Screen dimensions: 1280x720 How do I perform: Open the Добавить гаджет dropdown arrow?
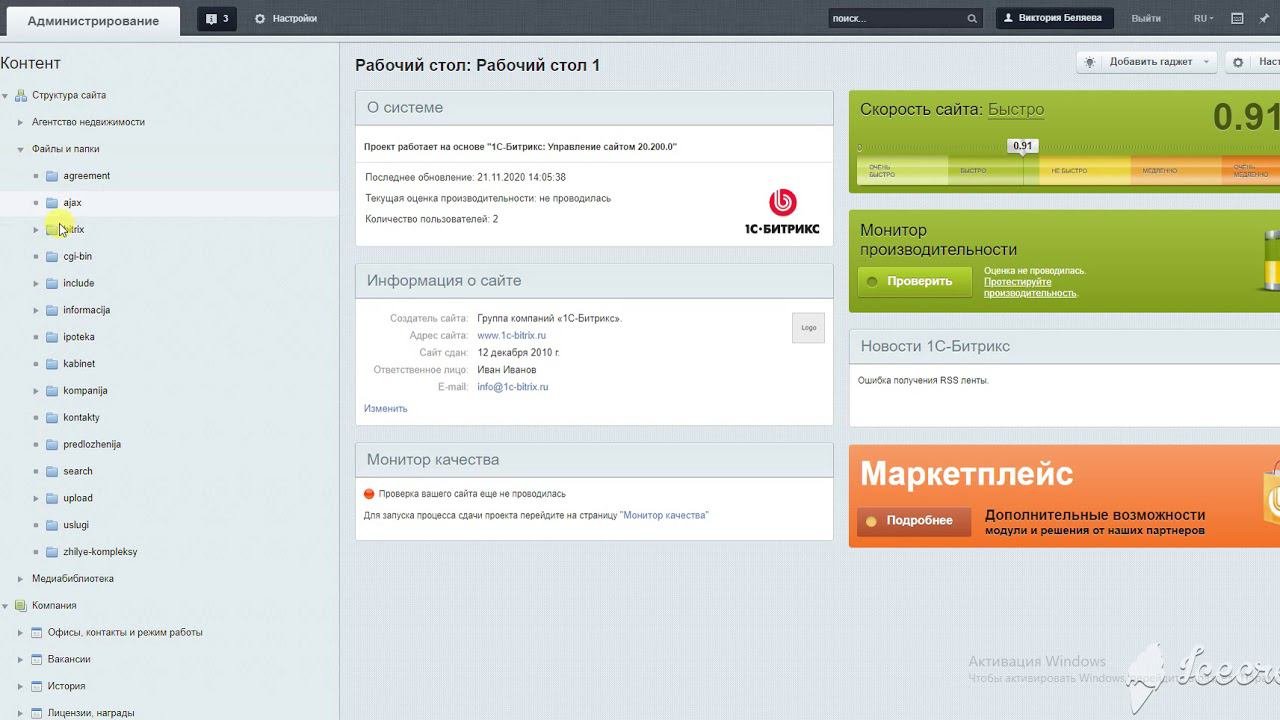pyautogui.click(x=1207, y=62)
